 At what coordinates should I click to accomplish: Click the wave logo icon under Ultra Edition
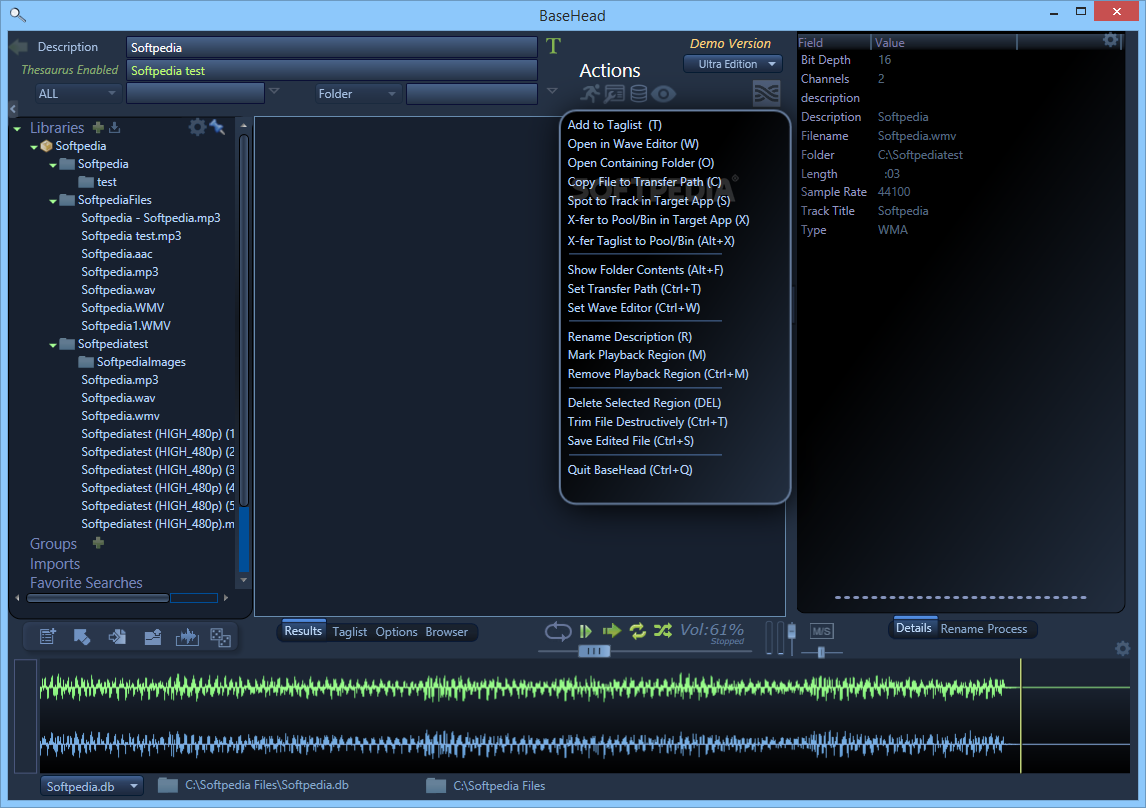(766, 94)
